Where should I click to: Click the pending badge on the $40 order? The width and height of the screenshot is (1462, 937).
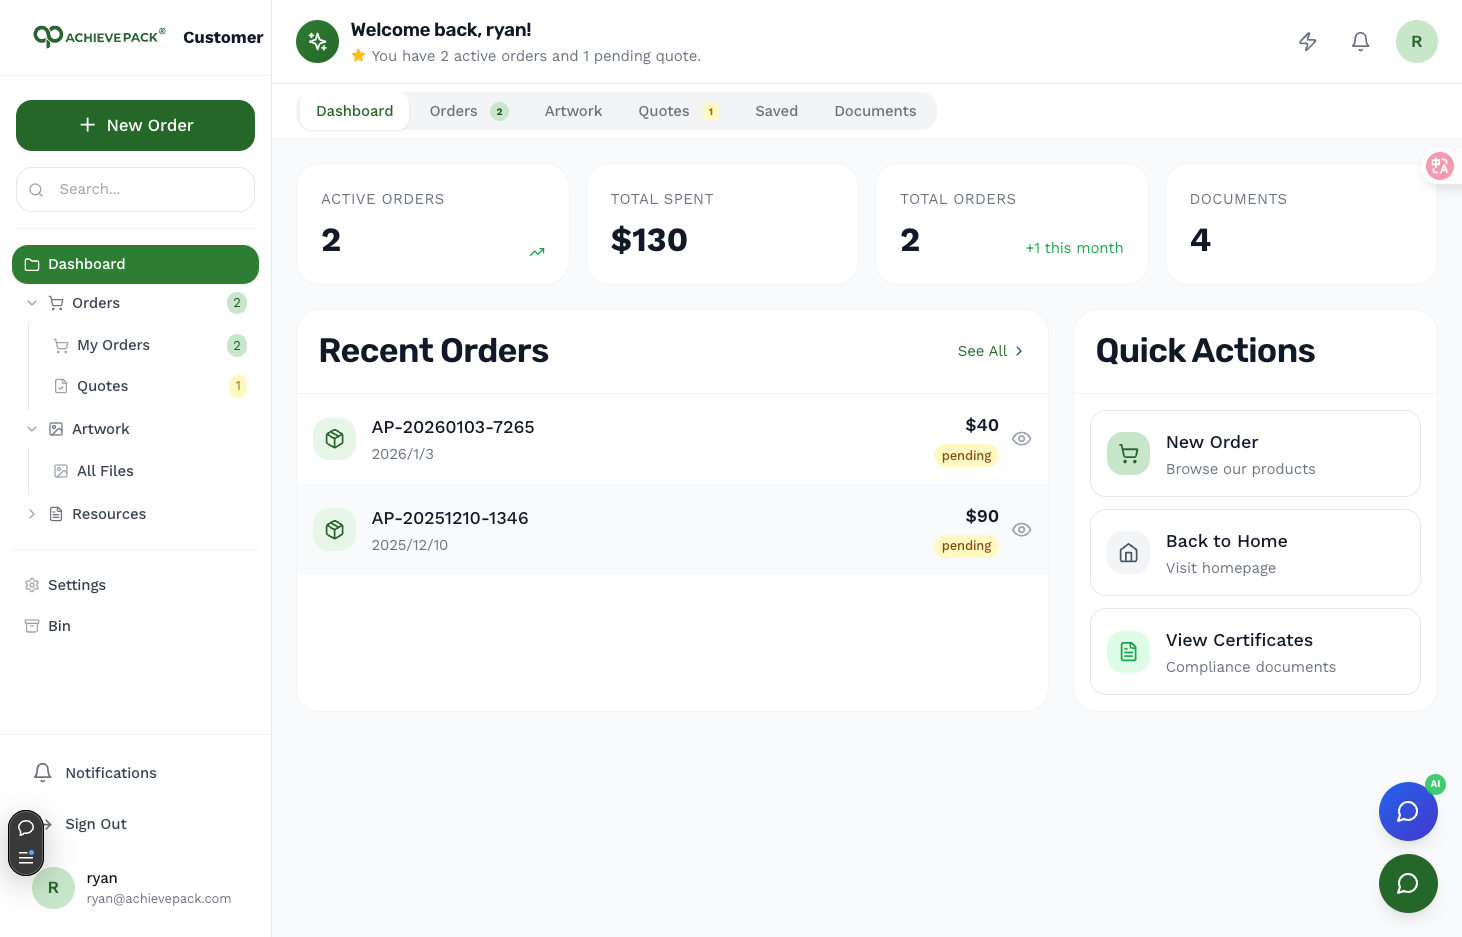click(966, 456)
